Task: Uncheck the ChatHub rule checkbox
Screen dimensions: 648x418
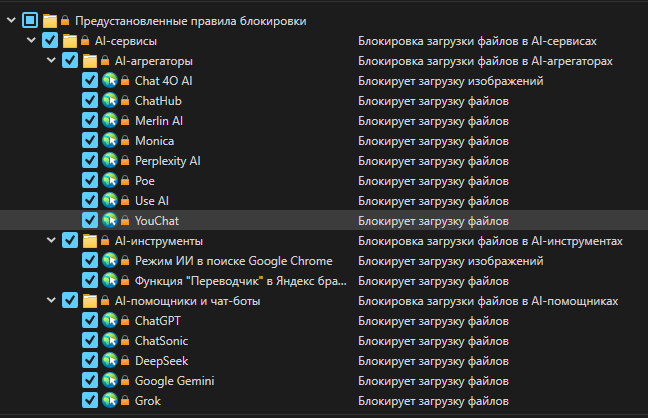Action: point(90,101)
